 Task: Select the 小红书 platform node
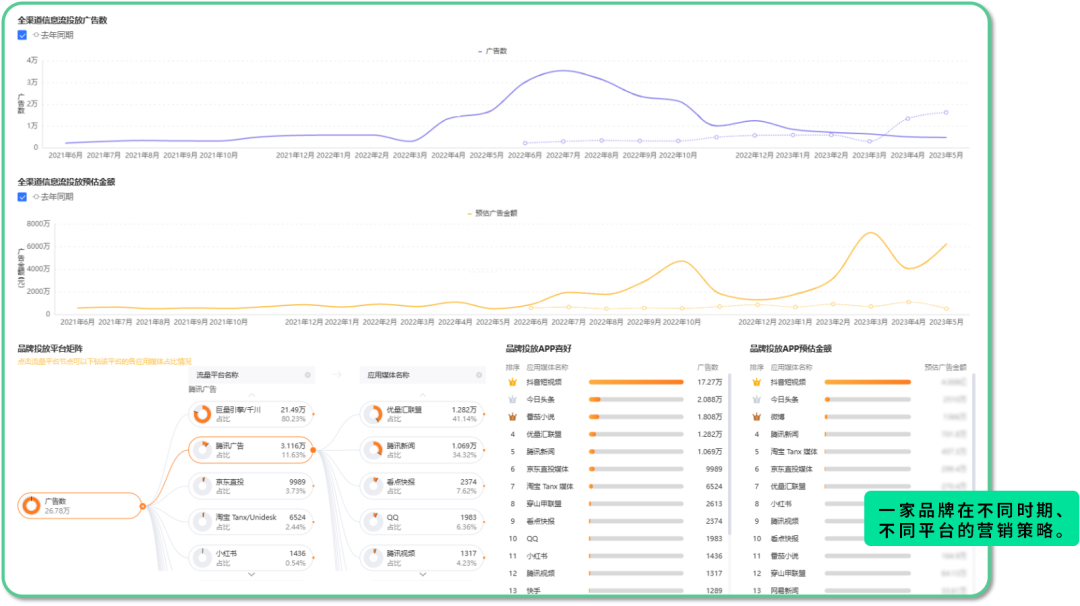coord(251,558)
